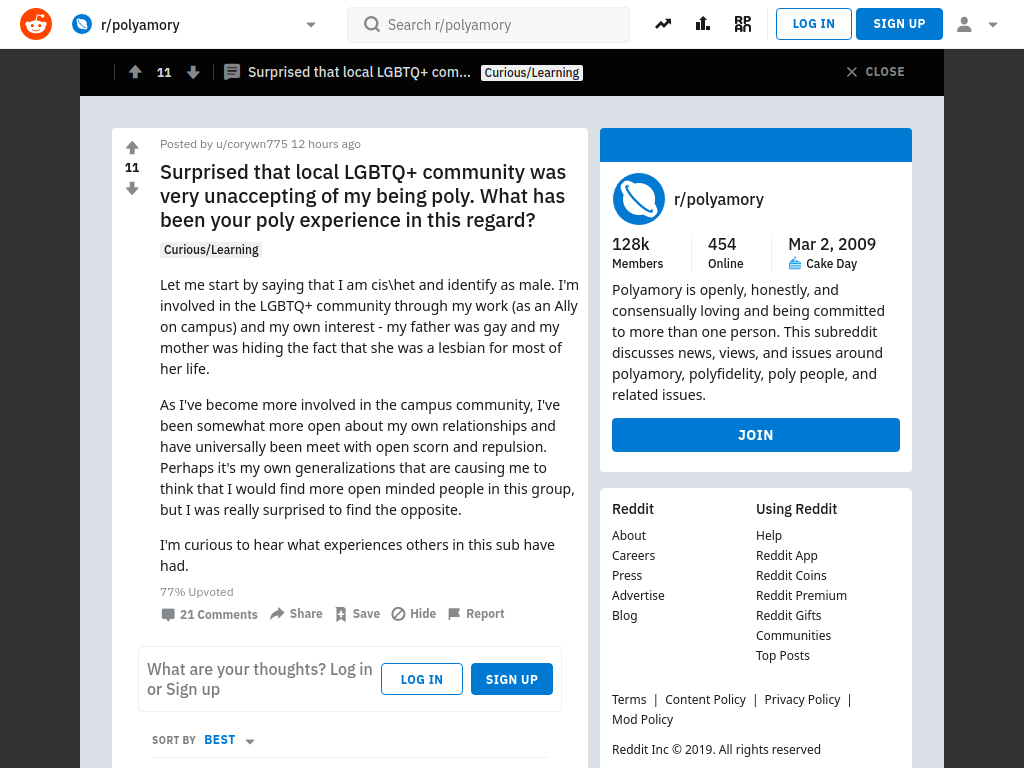Expand the Sort By Best dropdown

[x=229, y=740]
